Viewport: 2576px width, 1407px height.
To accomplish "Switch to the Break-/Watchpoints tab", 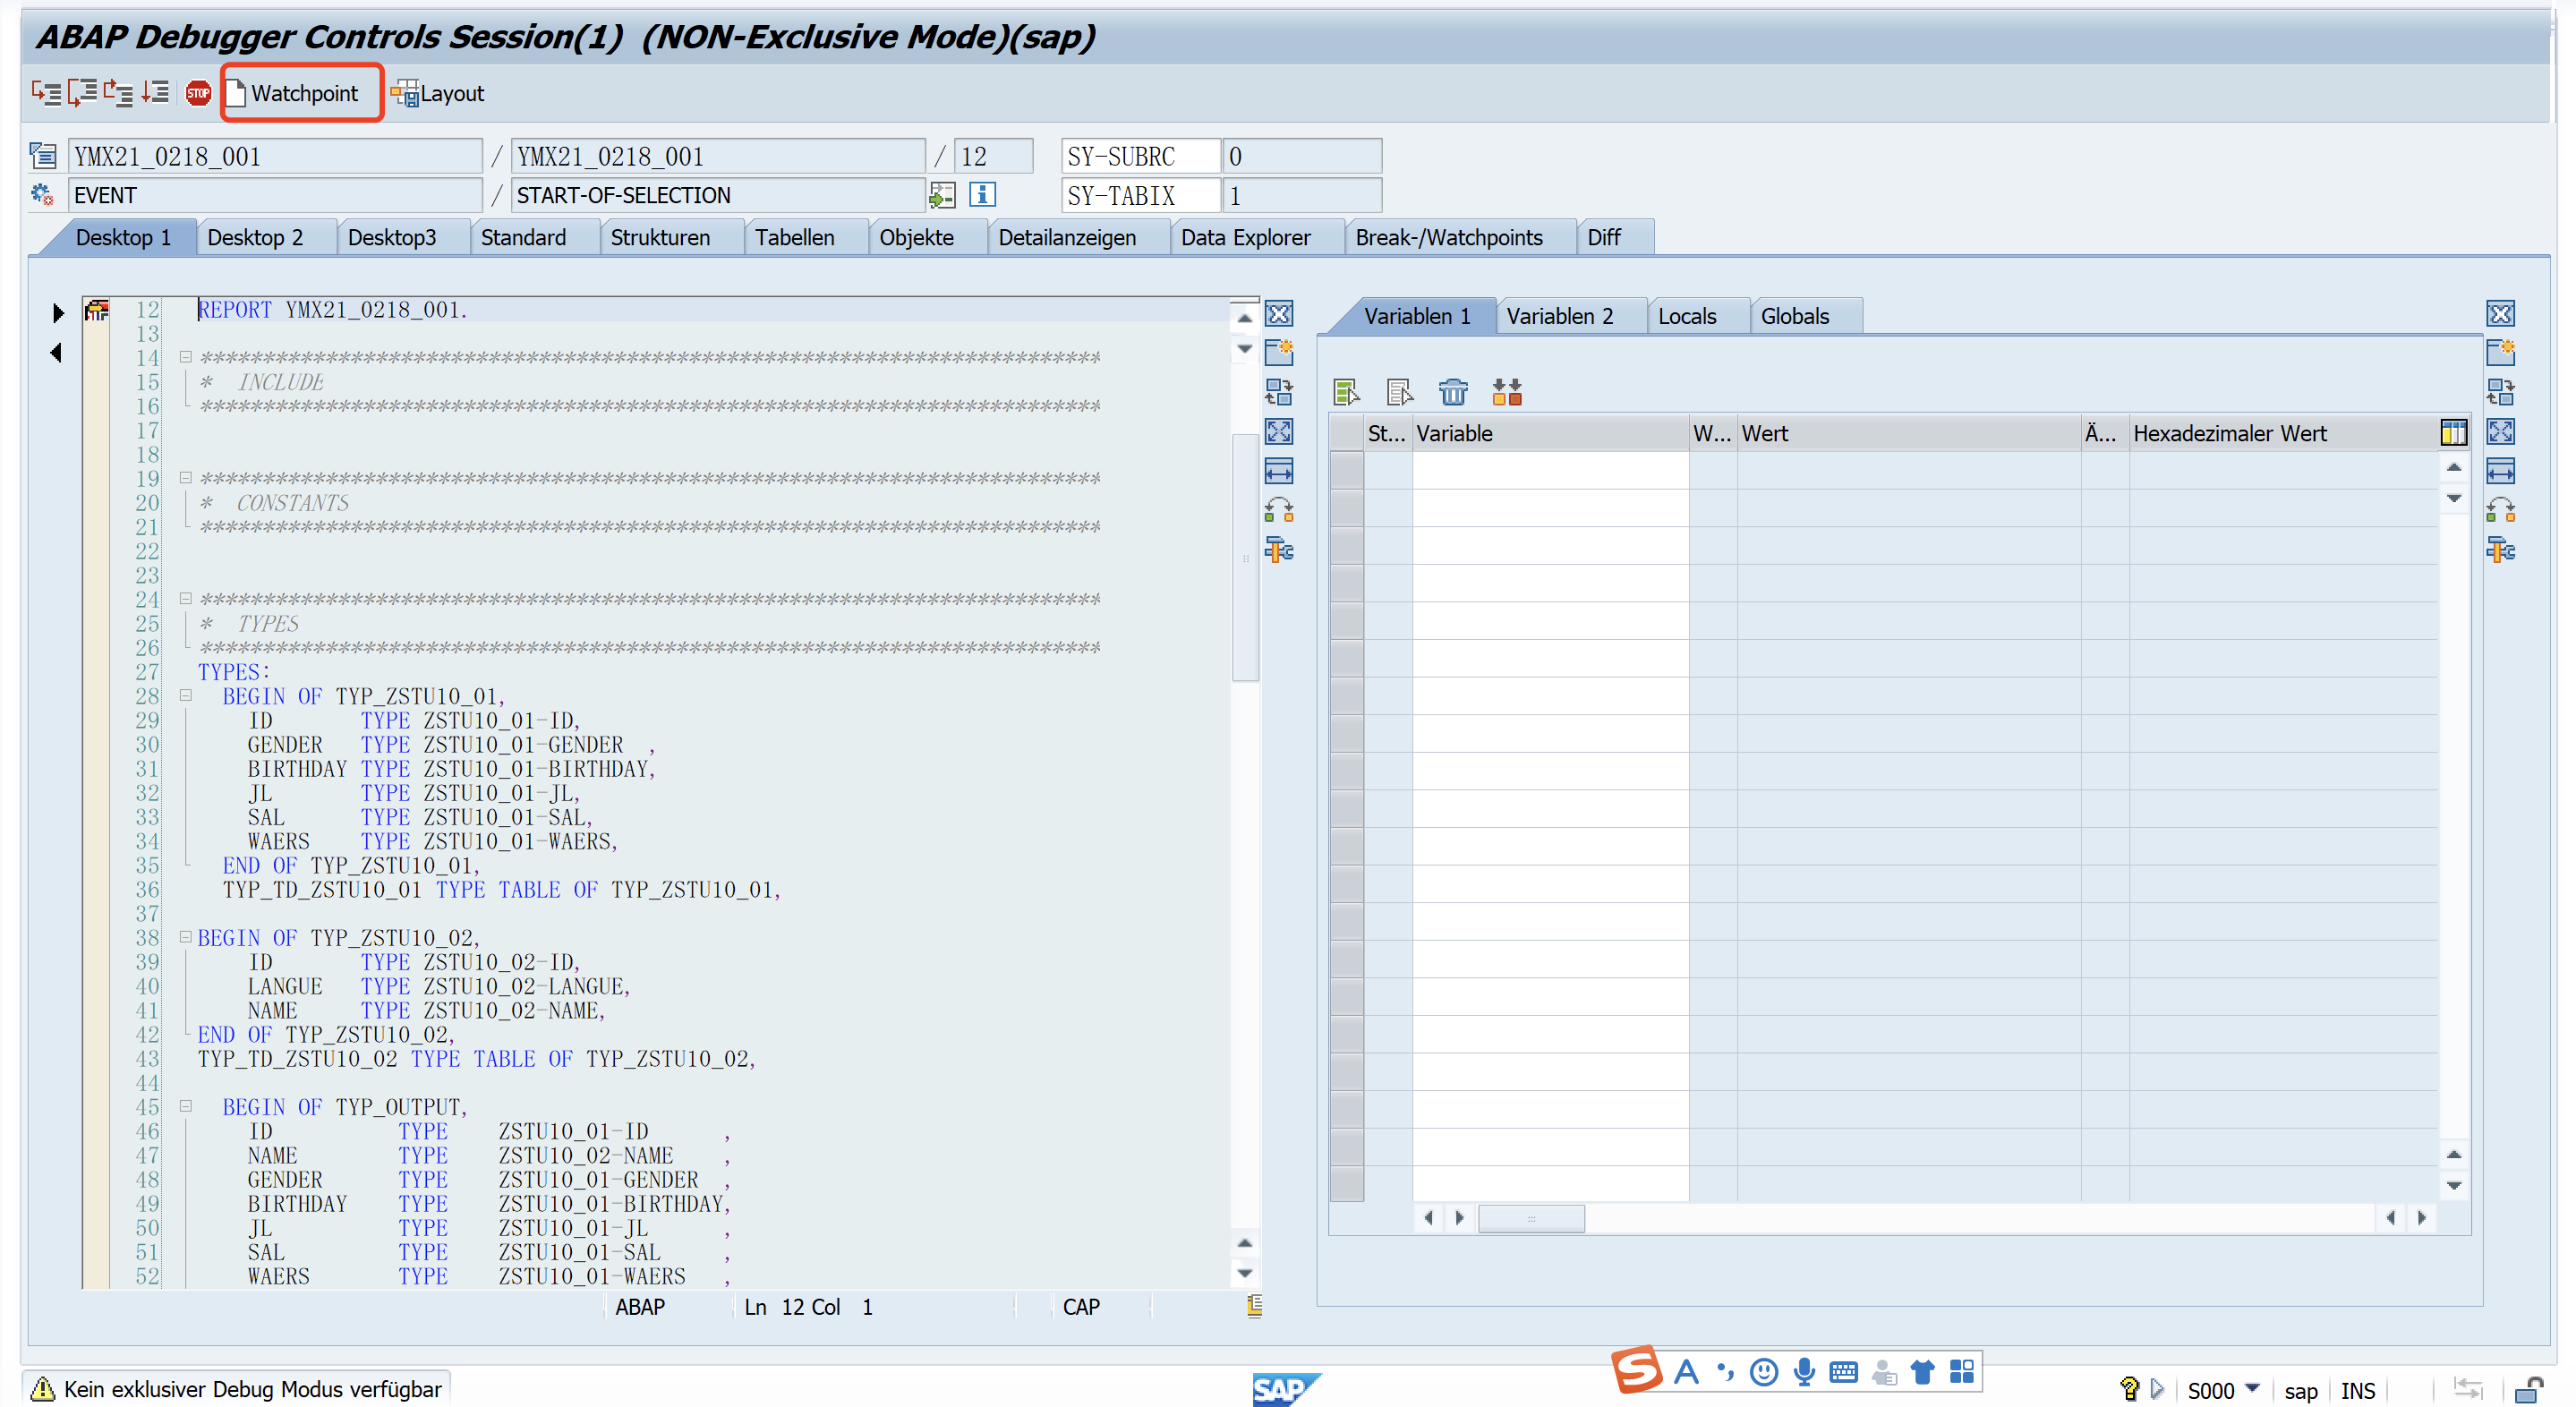I will click(1449, 237).
